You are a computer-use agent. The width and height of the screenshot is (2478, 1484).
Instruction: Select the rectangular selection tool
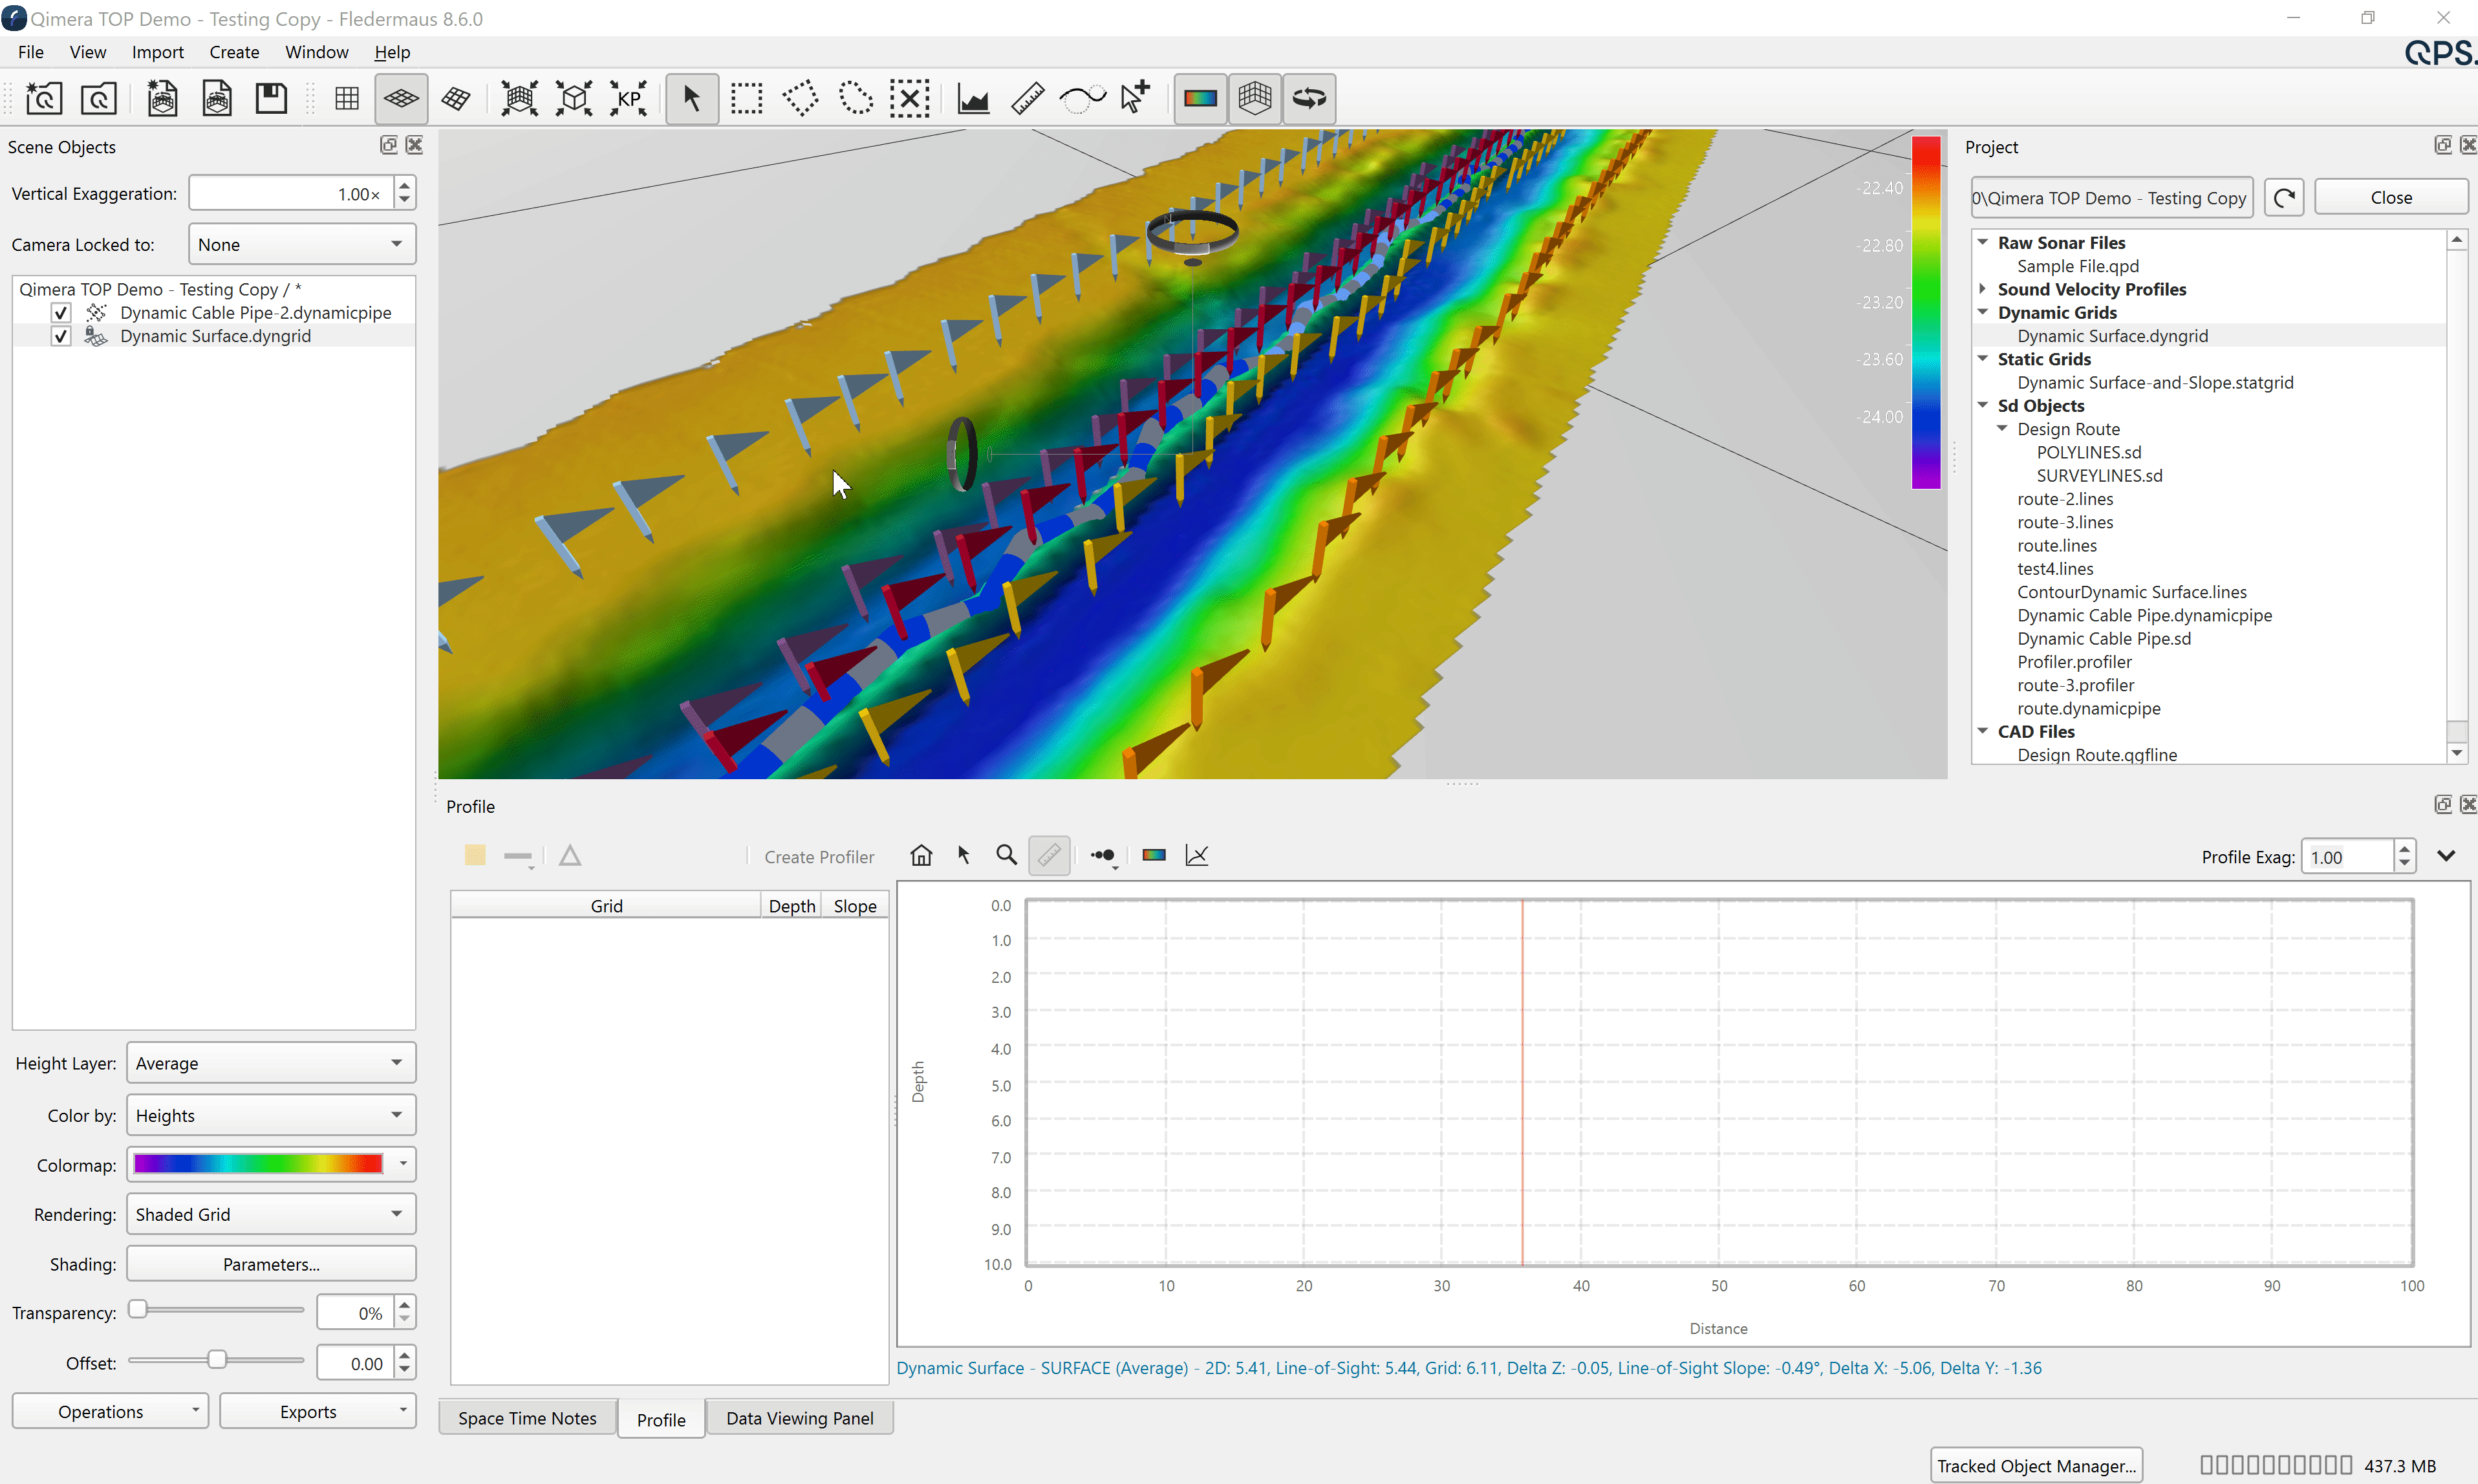pos(746,98)
